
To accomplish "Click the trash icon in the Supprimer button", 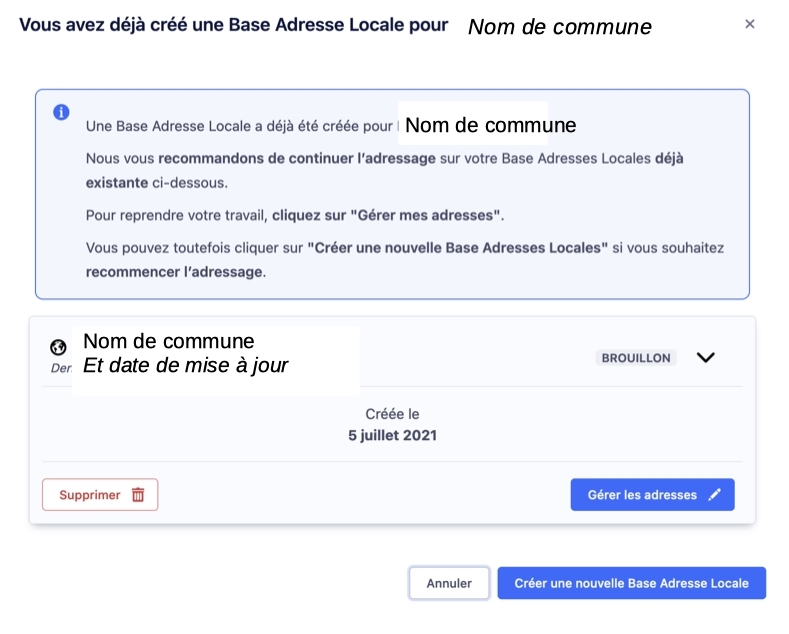I will pyautogui.click(x=138, y=495).
